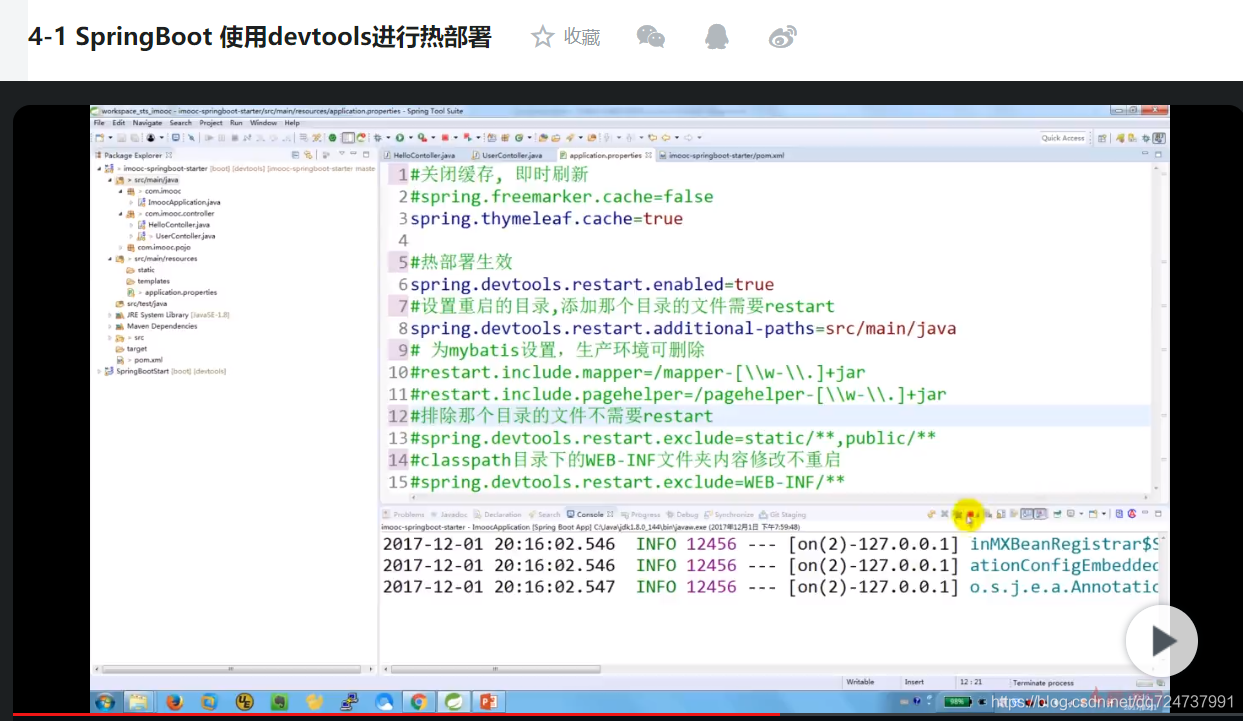This screenshot has width=1243, height=721.
Task: Click the green Spring Boot Dashboard toolbar icon
Action: [x=332, y=138]
